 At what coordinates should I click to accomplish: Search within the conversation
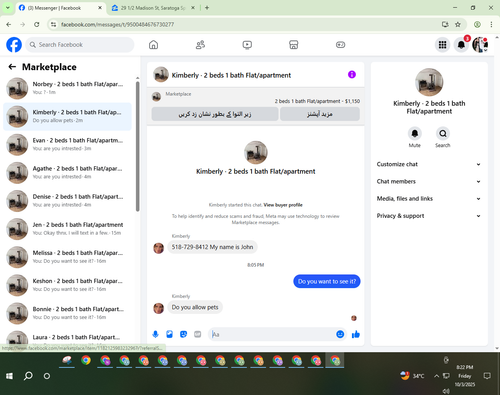point(443,134)
